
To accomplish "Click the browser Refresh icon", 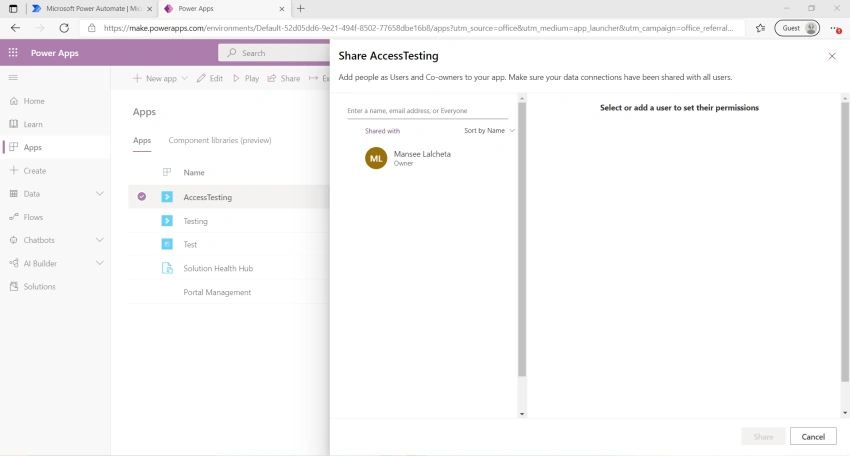I will tap(64, 28).
